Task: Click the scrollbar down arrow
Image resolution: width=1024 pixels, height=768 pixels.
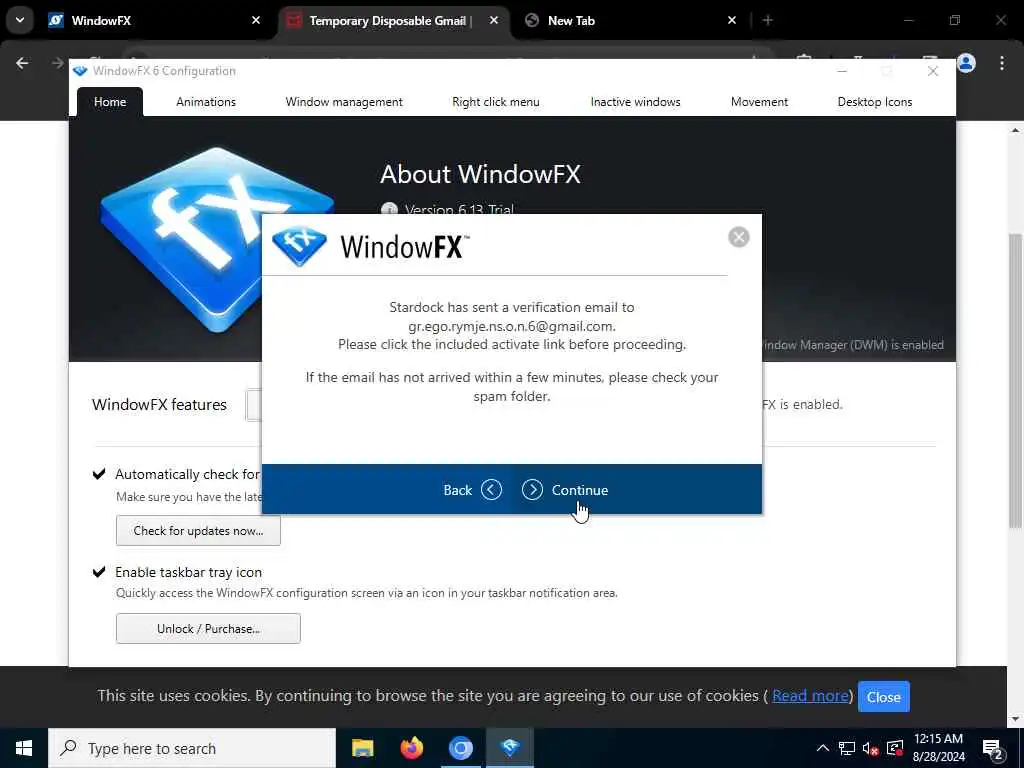Action: click(x=1015, y=719)
